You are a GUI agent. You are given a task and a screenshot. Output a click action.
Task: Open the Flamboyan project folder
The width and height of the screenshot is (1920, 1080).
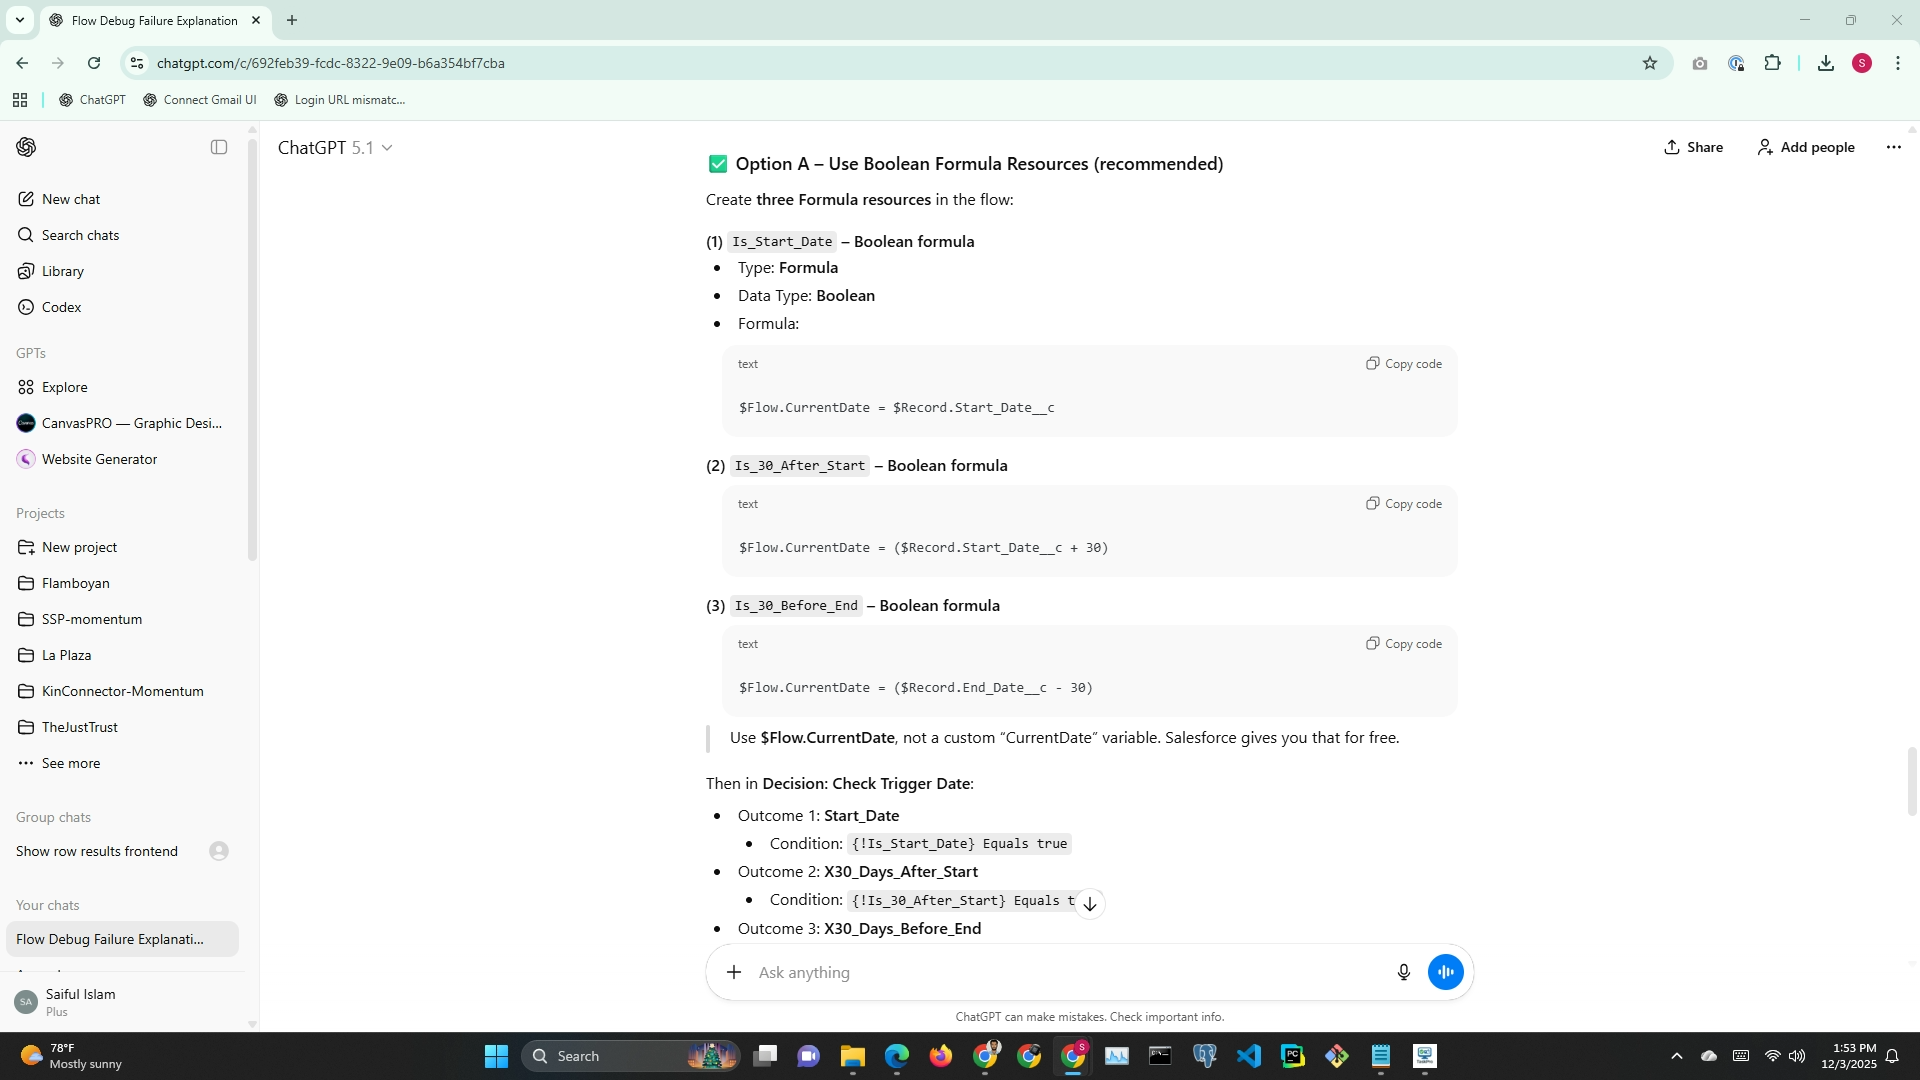(x=75, y=583)
